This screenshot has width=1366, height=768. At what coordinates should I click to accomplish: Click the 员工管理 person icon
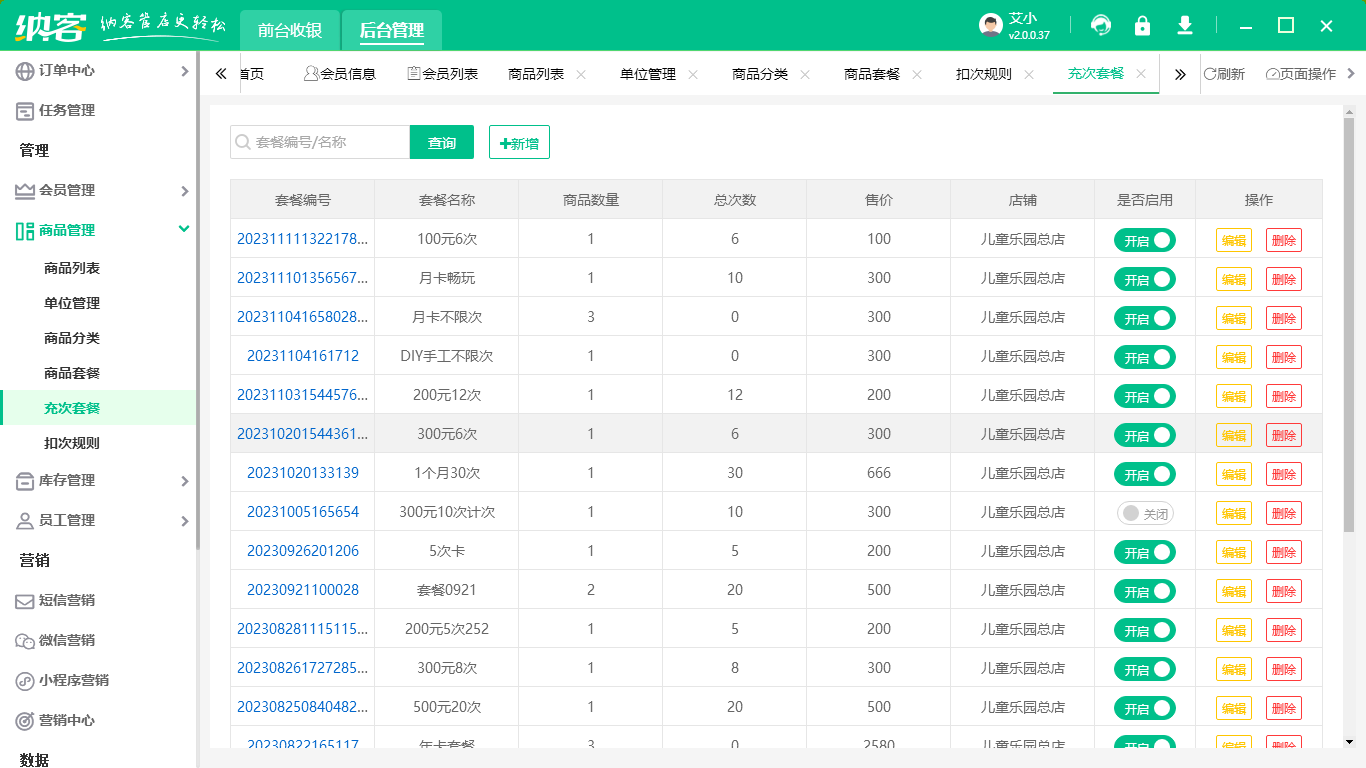click(24, 520)
